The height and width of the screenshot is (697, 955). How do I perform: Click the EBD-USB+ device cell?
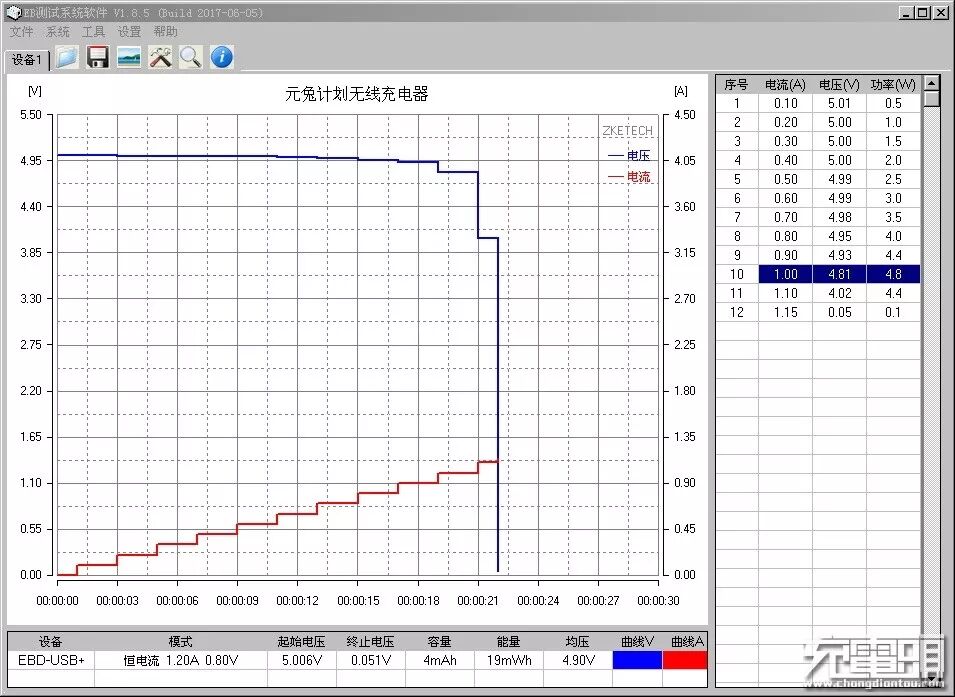[x=51, y=660]
